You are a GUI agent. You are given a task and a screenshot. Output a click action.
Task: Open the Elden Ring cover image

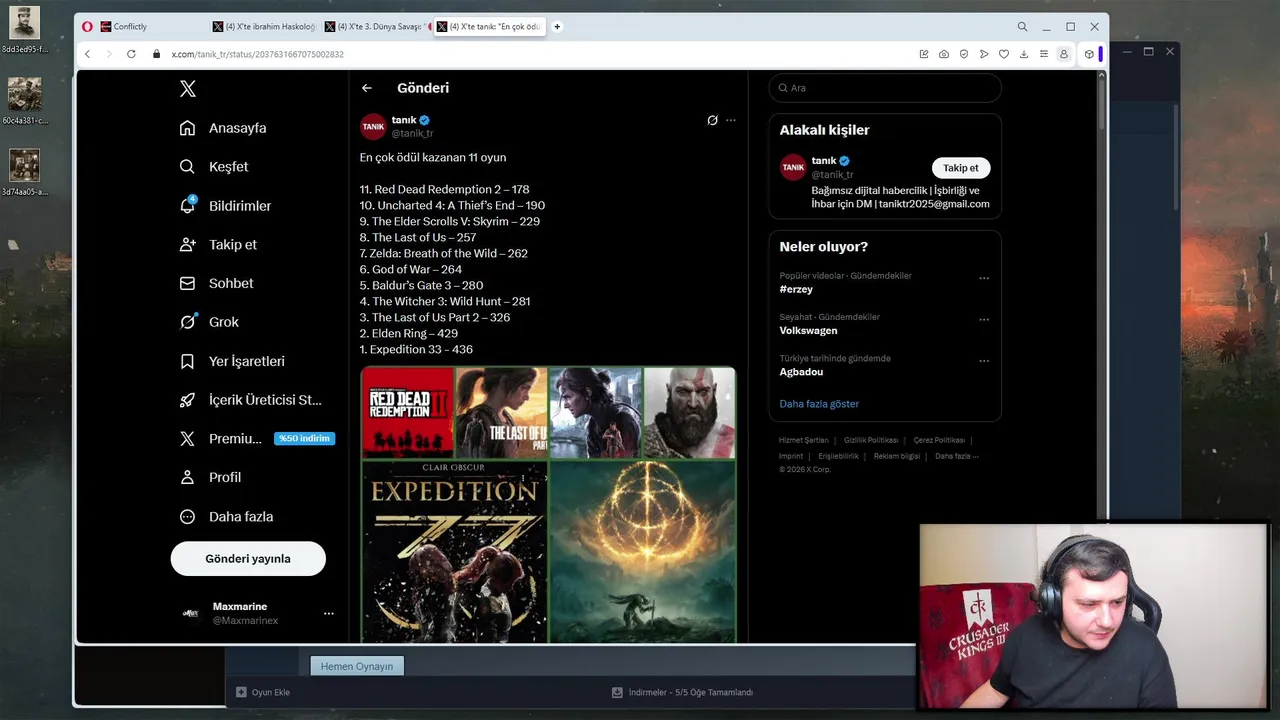tap(642, 551)
